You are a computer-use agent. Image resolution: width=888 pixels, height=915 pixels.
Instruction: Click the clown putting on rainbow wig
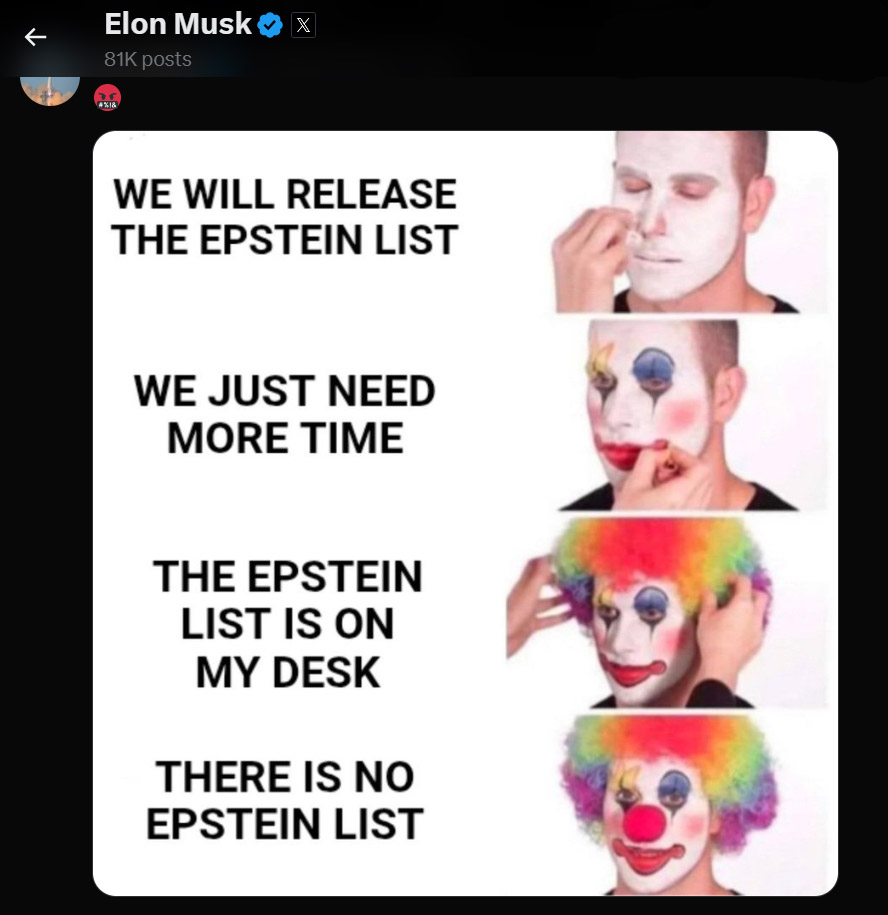click(667, 613)
